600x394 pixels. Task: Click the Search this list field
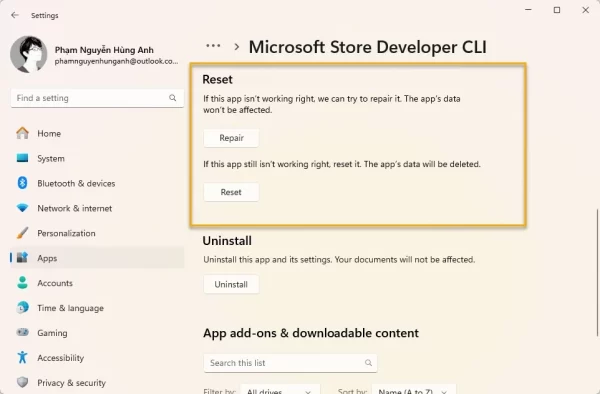point(290,363)
